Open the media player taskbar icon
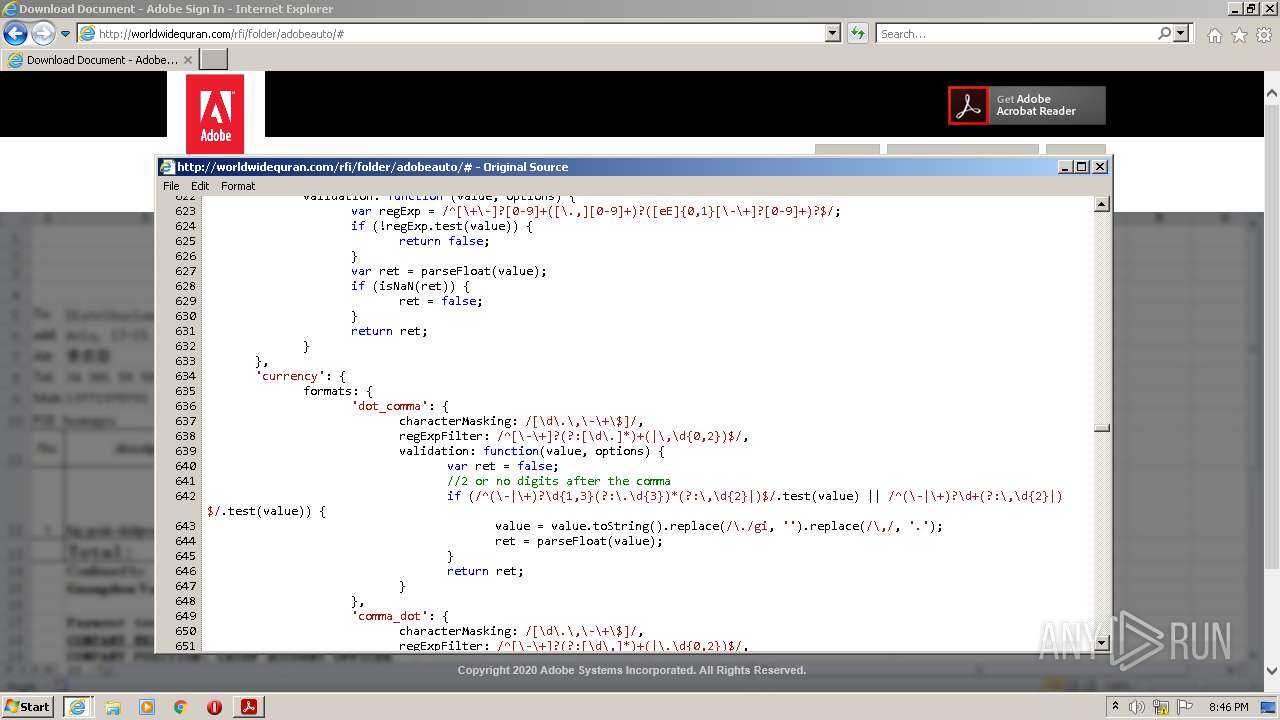1280x720 pixels. pos(147,707)
